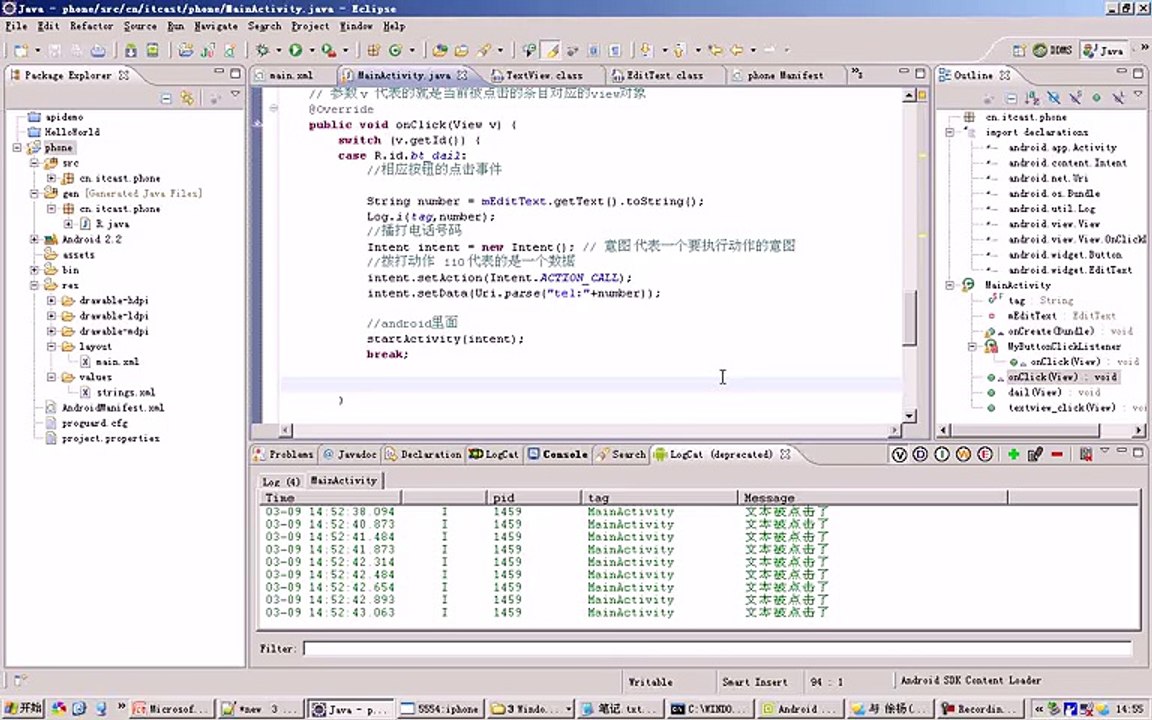Click the New Java Class toolbar icon
The image size is (1152, 720).
395,50
